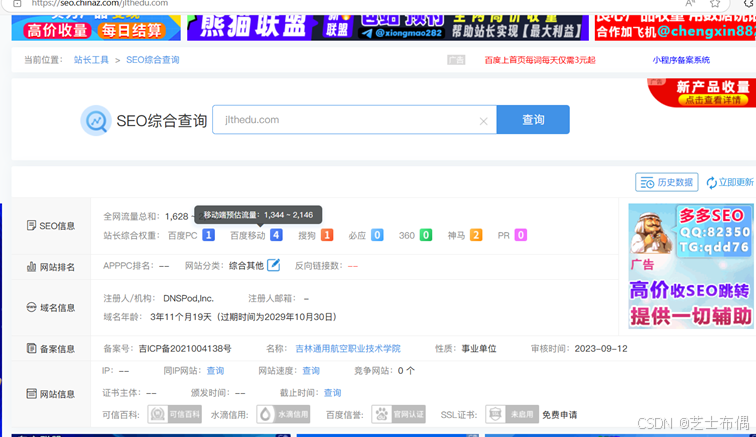Open the 熊猫联盟 banner ad
Image resolution: width=756 pixels, height=437 pixels.
coord(388,27)
